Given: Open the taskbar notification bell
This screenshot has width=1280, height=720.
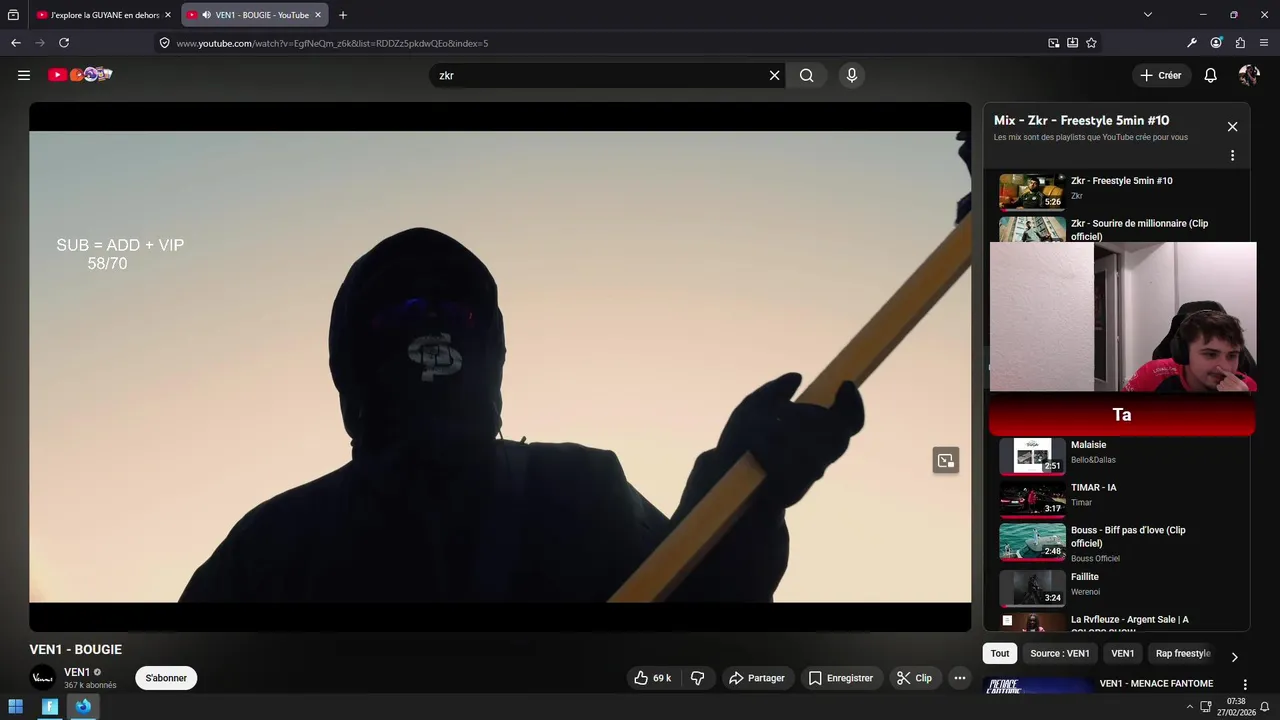Looking at the screenshot, I should point(1264,707).
